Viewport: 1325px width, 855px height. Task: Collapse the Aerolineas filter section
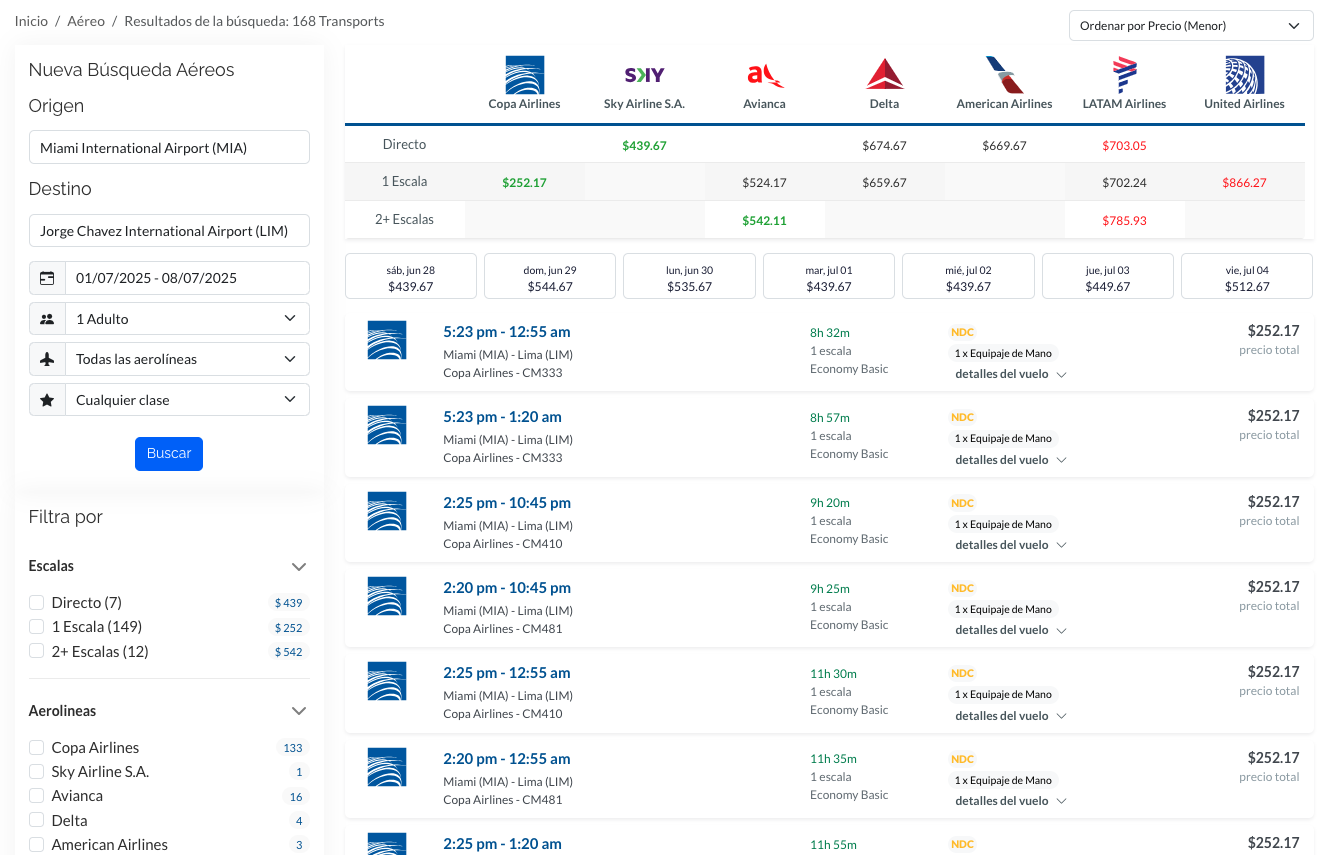coord(298,711)
